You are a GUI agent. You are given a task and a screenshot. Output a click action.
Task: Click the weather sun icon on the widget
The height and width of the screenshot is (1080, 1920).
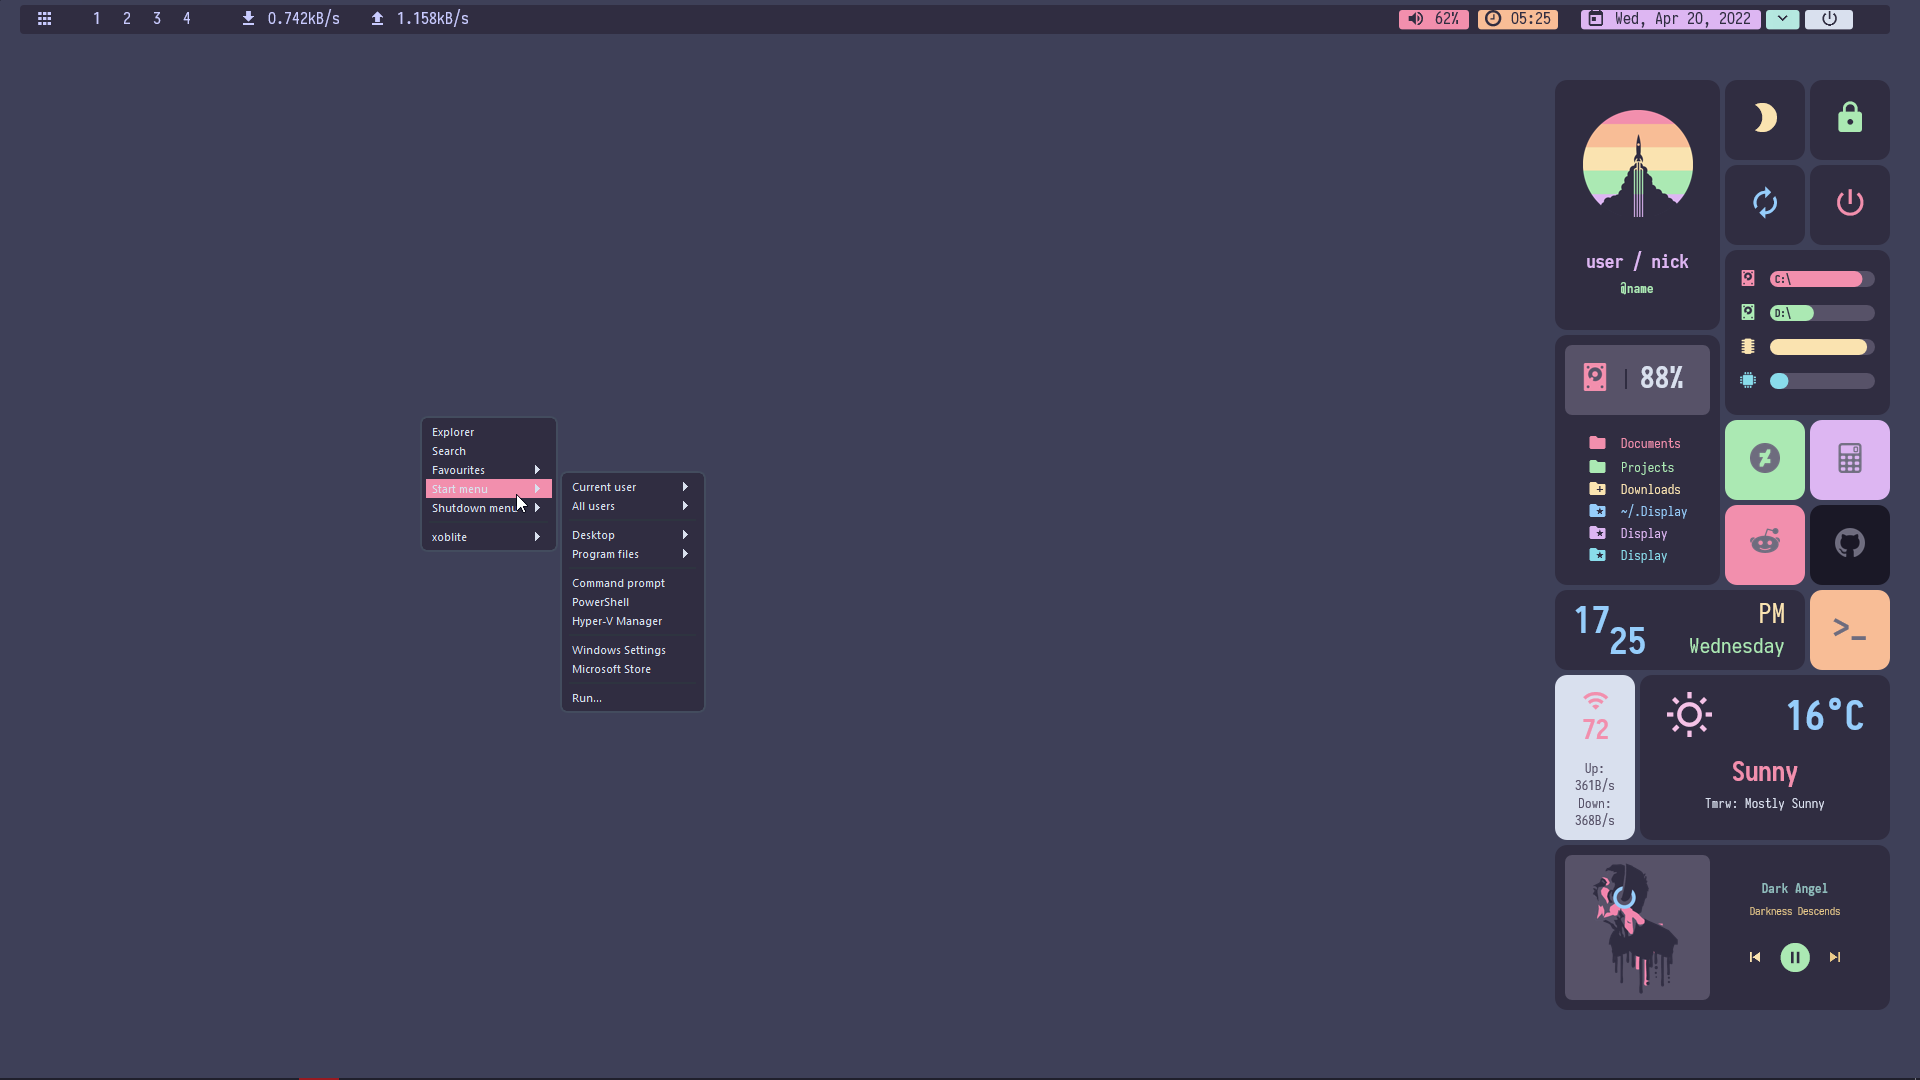[1688, 714]
